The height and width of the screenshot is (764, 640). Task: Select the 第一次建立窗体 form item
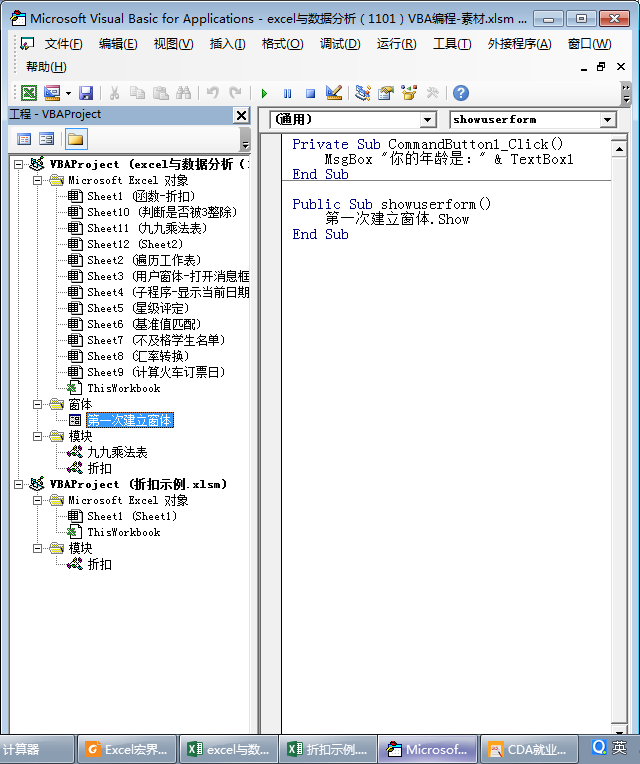click(130, 420)
